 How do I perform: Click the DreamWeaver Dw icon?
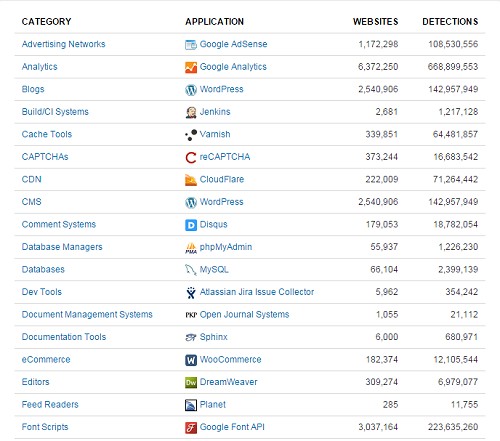191,383
